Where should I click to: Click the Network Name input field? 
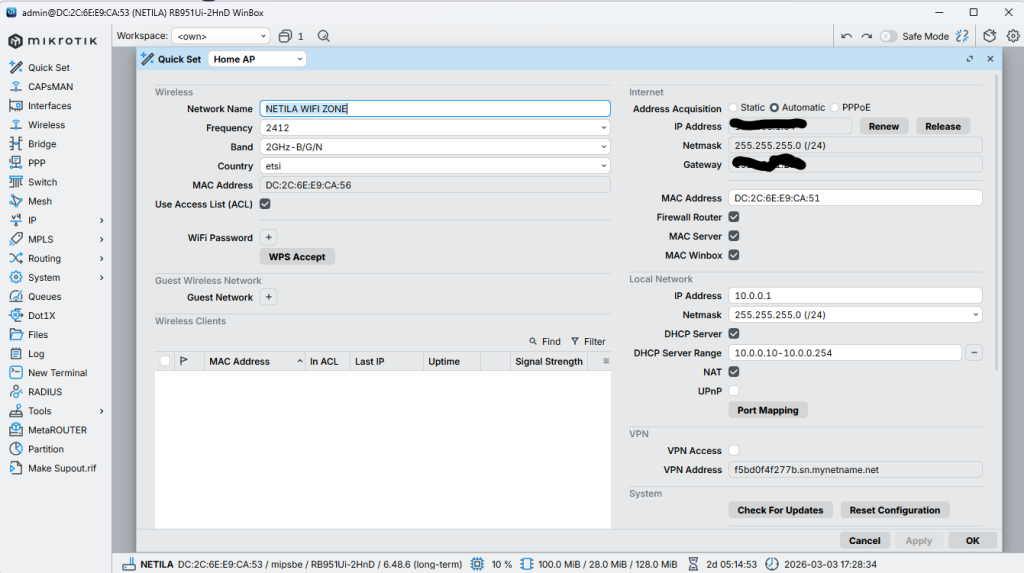435,108
